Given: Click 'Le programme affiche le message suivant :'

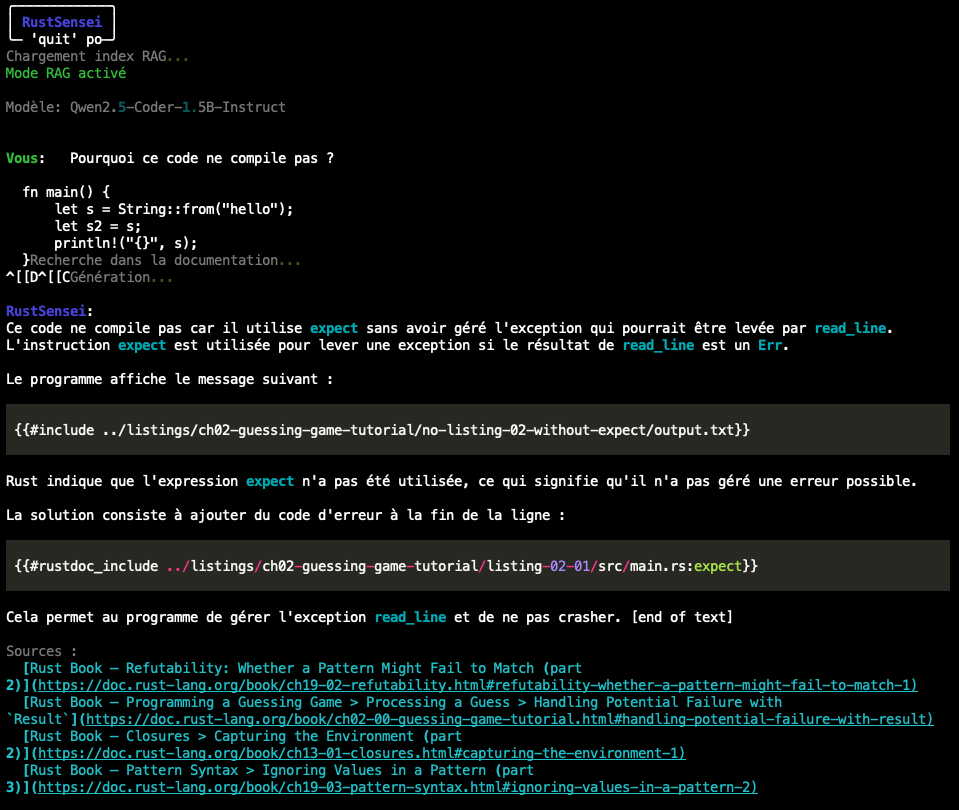Looking at the screenshot, I should [169, 379].
